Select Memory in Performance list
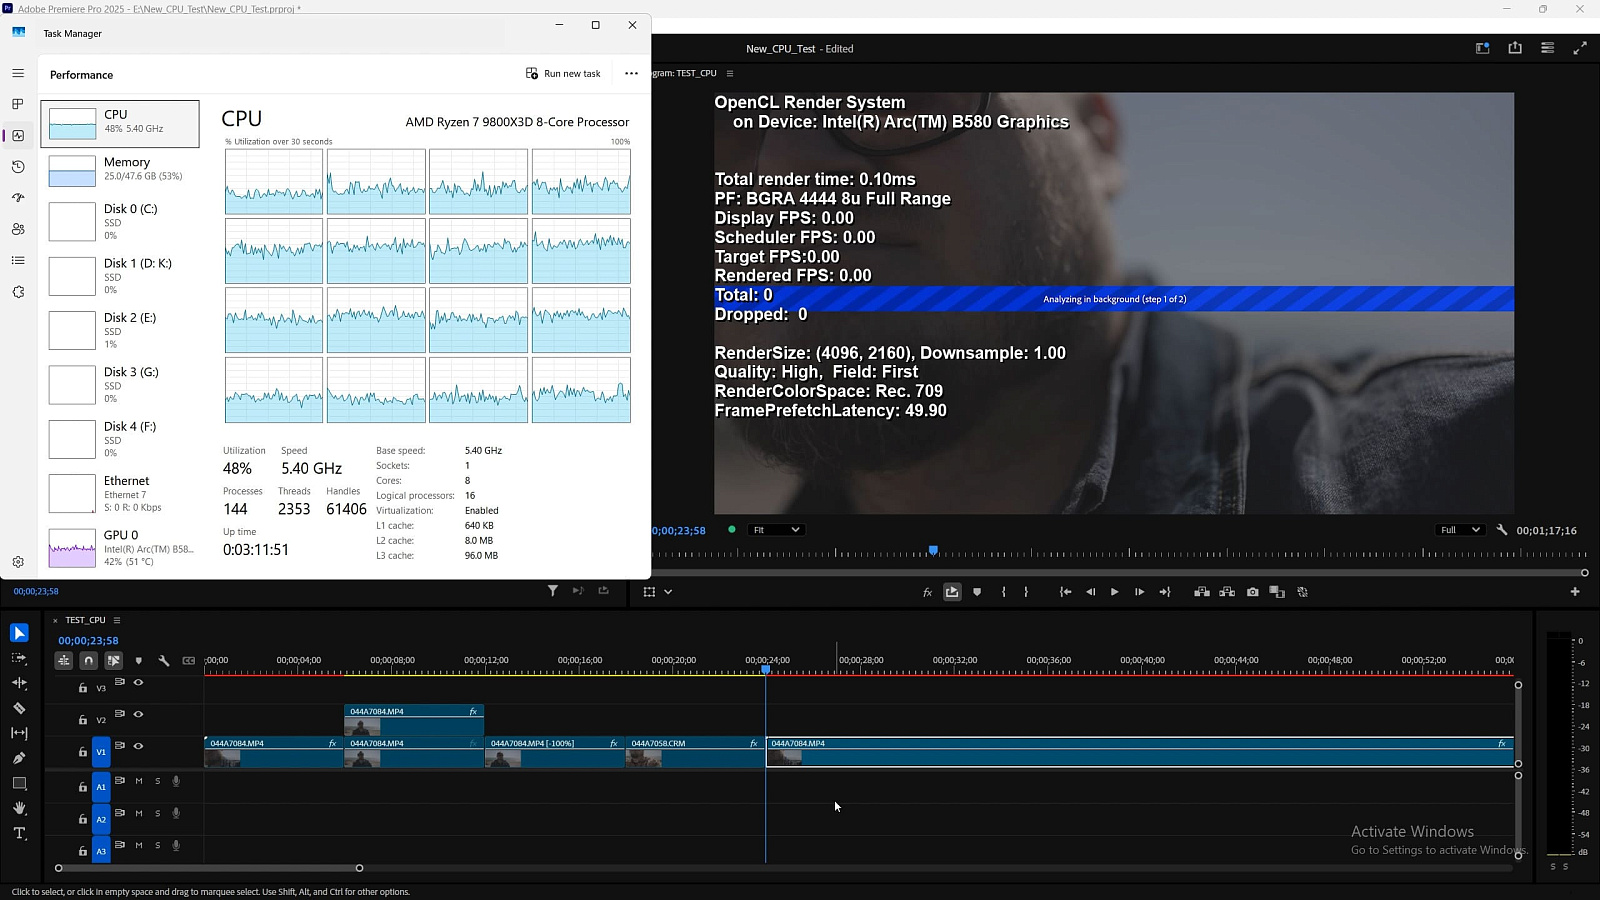 tap(120, 170)
